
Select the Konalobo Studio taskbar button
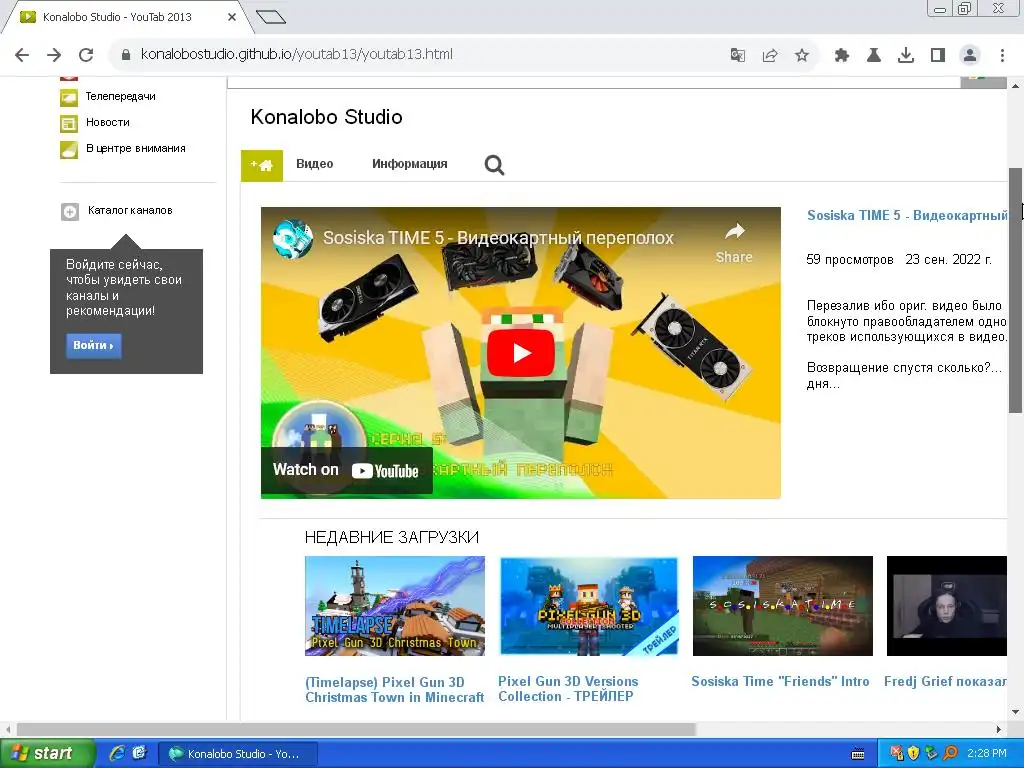click(238, 754)
